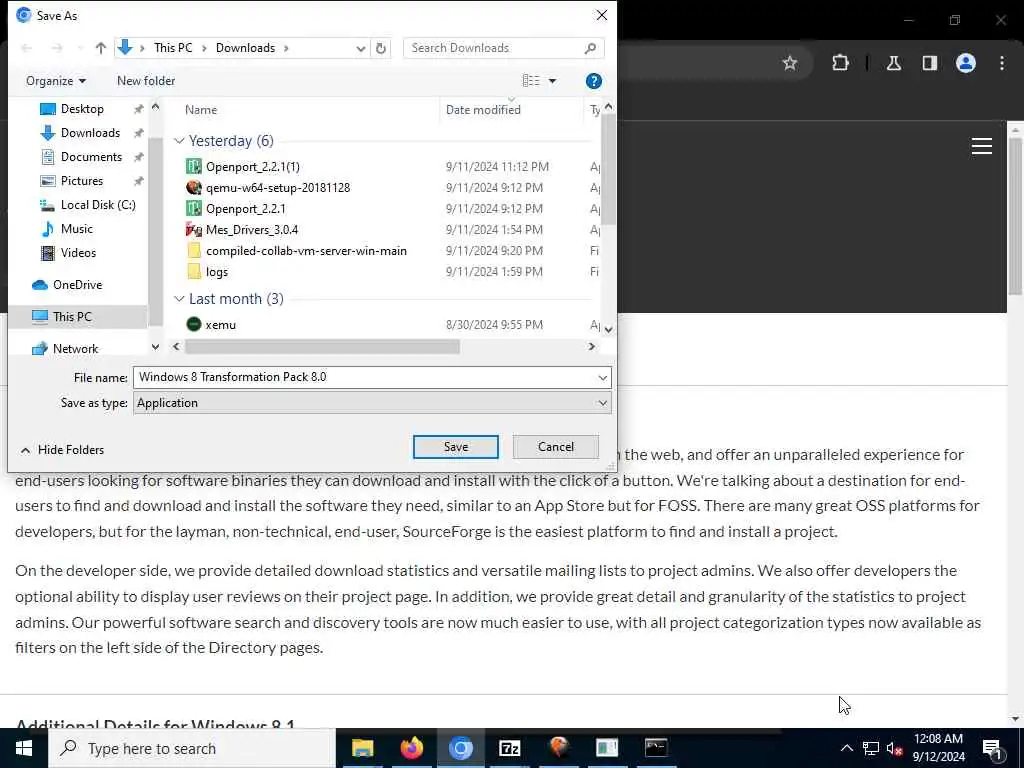Open the Save as type dropdown
Viewport: 1024px width, 768px height.
602,403
